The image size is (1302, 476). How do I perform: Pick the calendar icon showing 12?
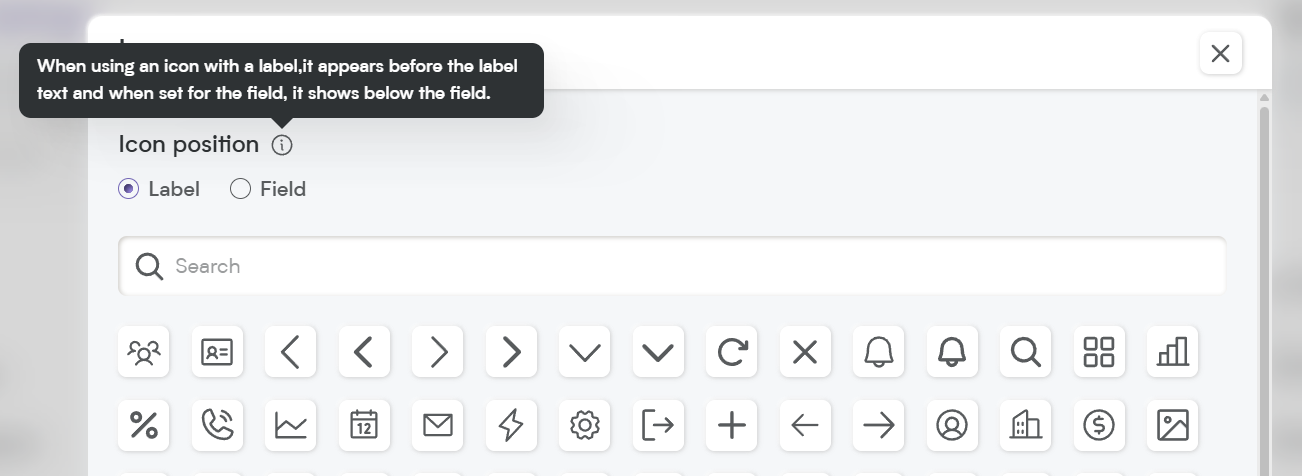364,425
